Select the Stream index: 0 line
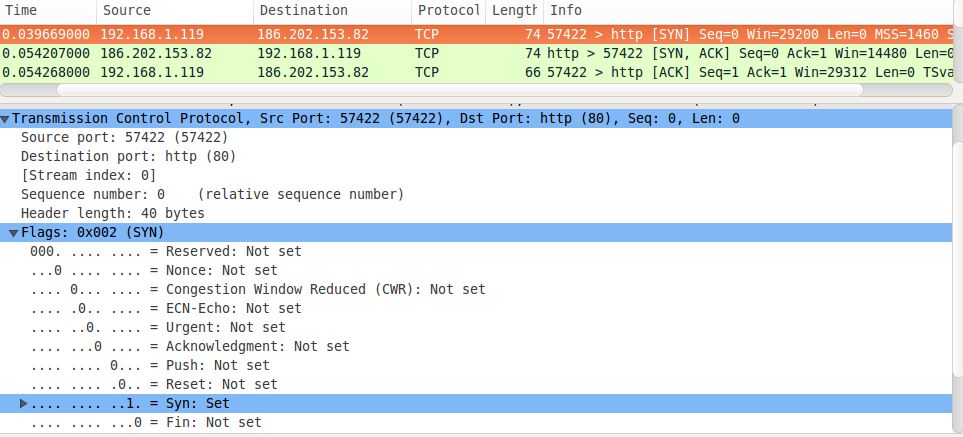This screenshot has width=963, height=437. (88, 175)
